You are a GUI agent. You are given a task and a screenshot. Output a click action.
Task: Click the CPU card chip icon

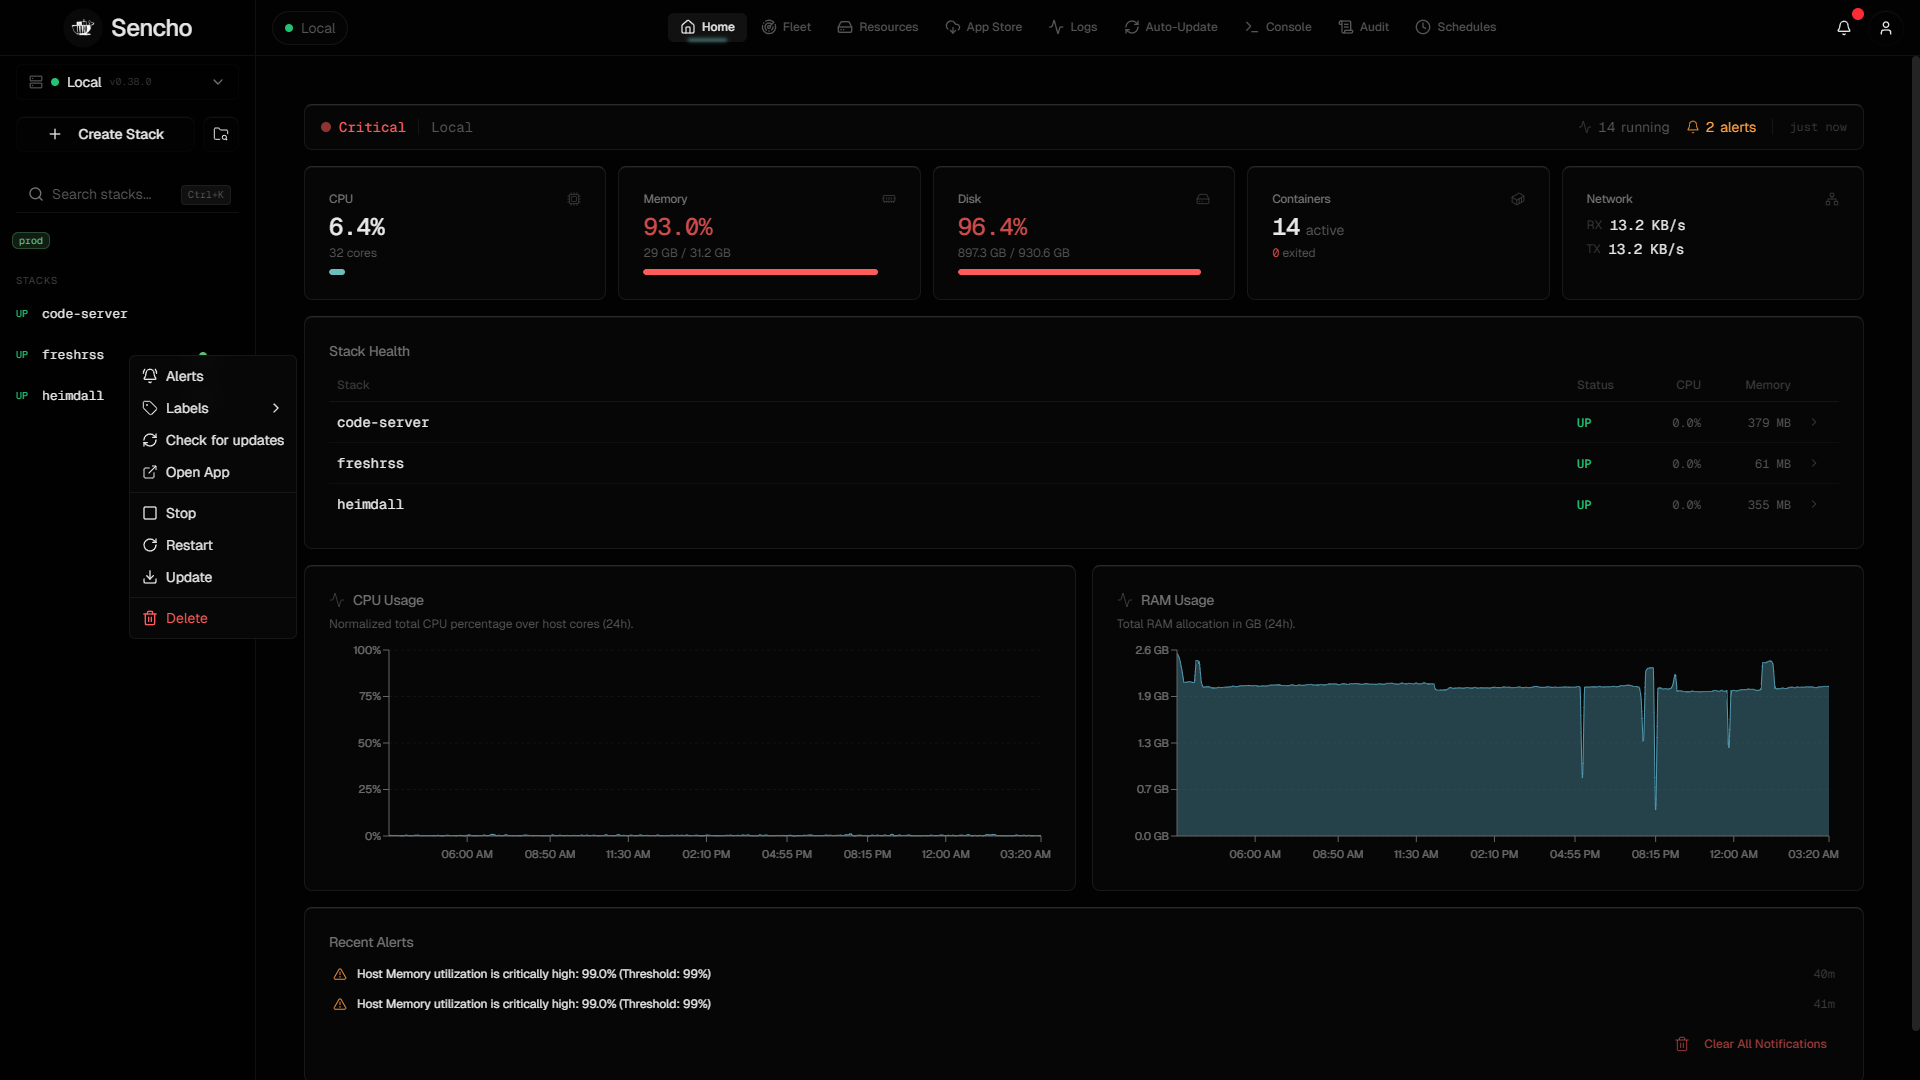pos(574,199)
